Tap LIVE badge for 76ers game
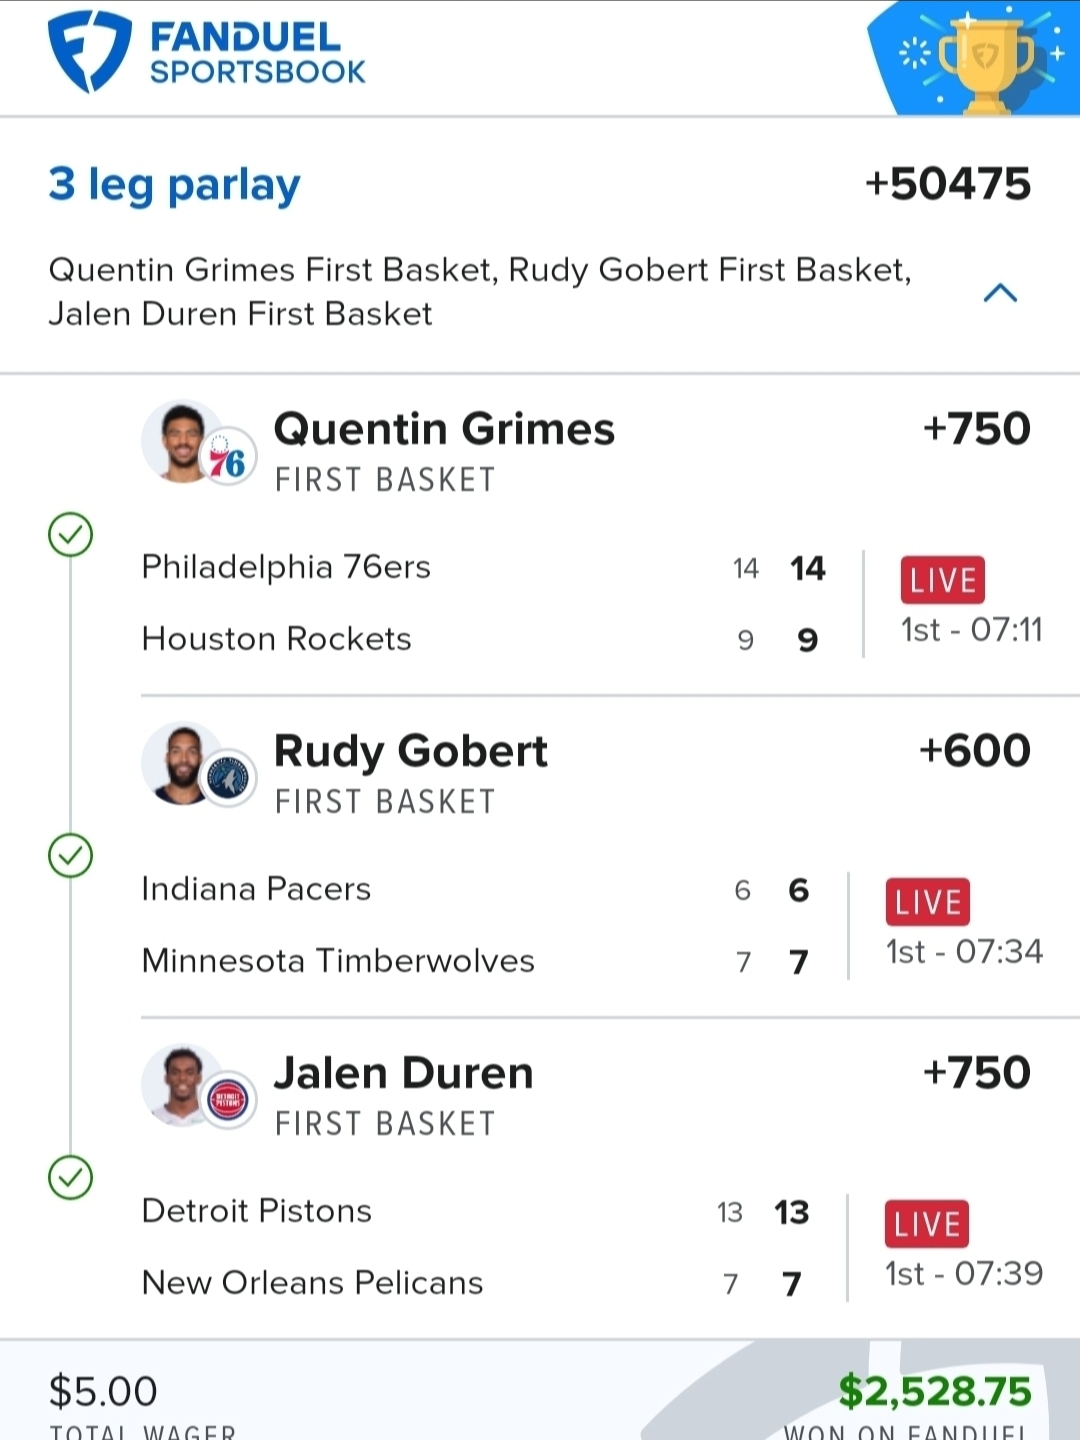 tap(943, 580)
